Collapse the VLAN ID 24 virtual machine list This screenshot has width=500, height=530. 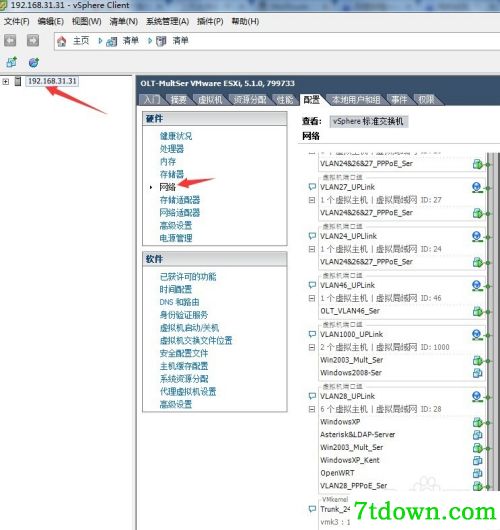[312, 249]
